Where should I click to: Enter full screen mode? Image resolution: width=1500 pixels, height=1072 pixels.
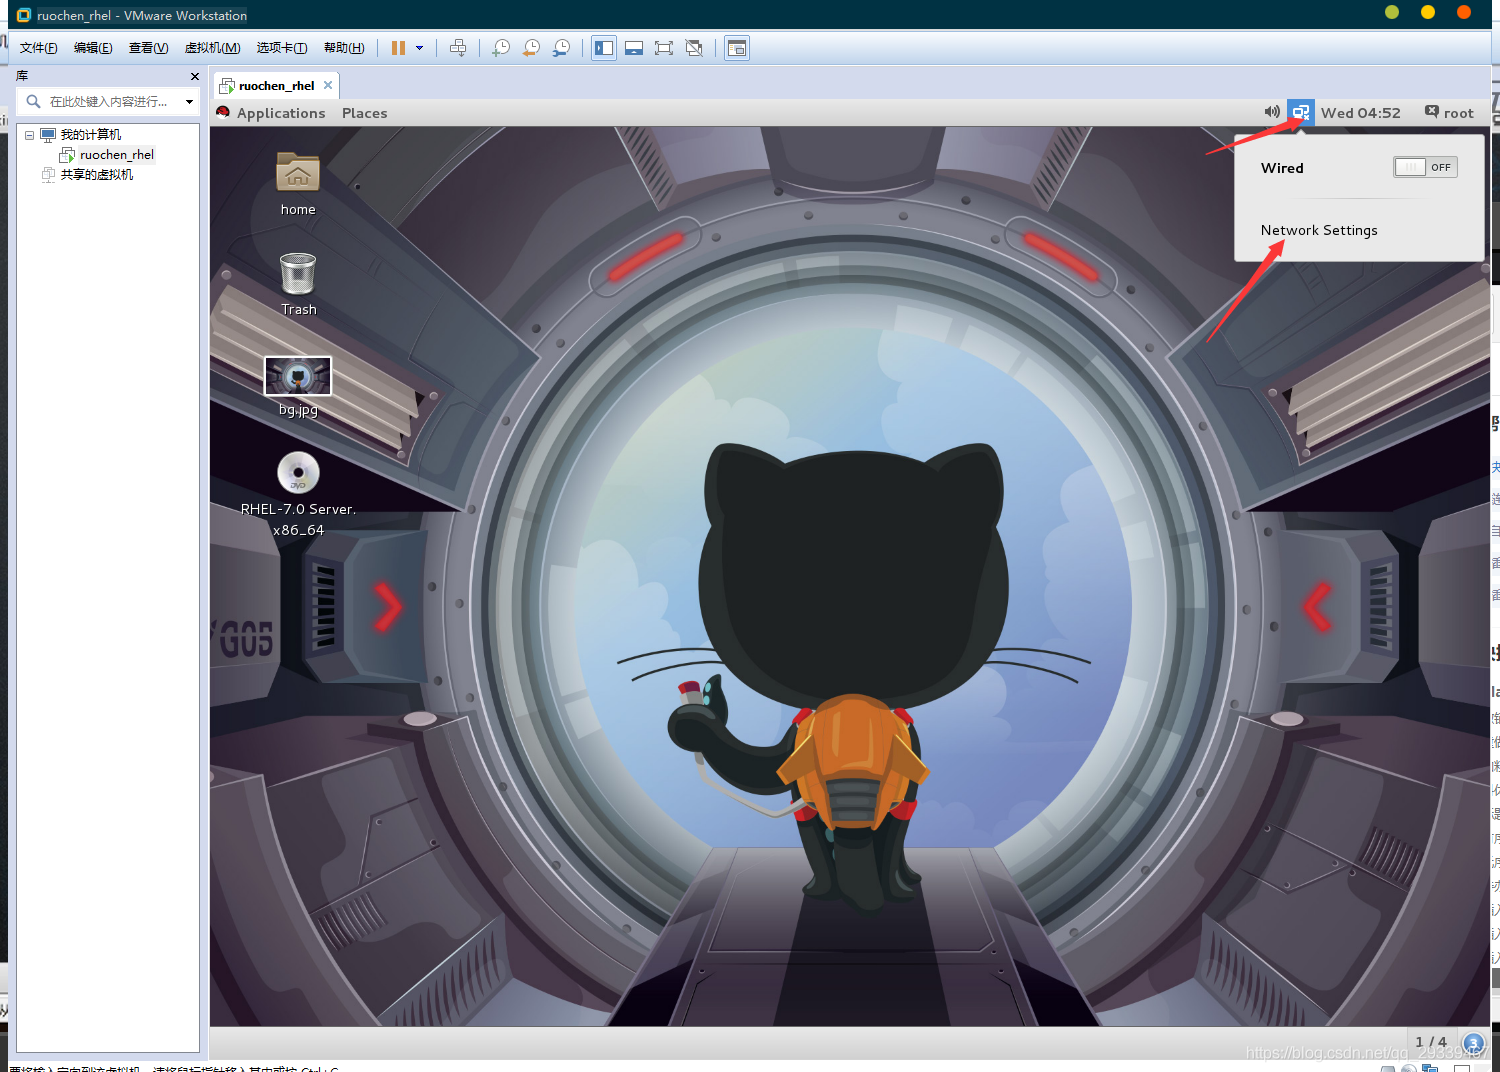664,48
